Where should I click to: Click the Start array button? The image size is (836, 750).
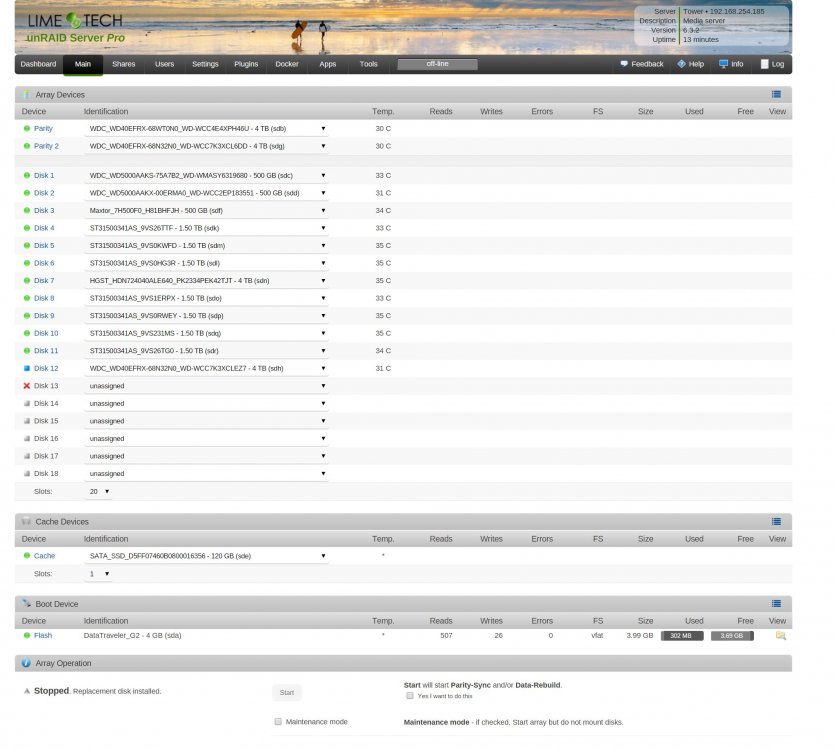point(287,692)
